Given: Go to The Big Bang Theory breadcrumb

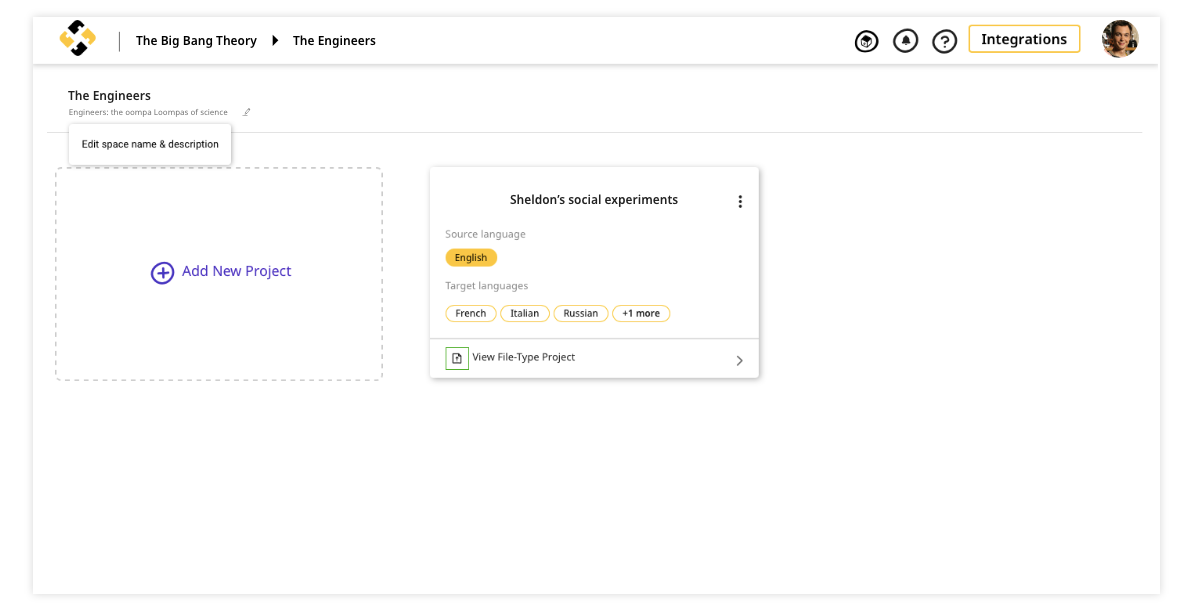Looking at the screenshot, I should coord(196,41).
